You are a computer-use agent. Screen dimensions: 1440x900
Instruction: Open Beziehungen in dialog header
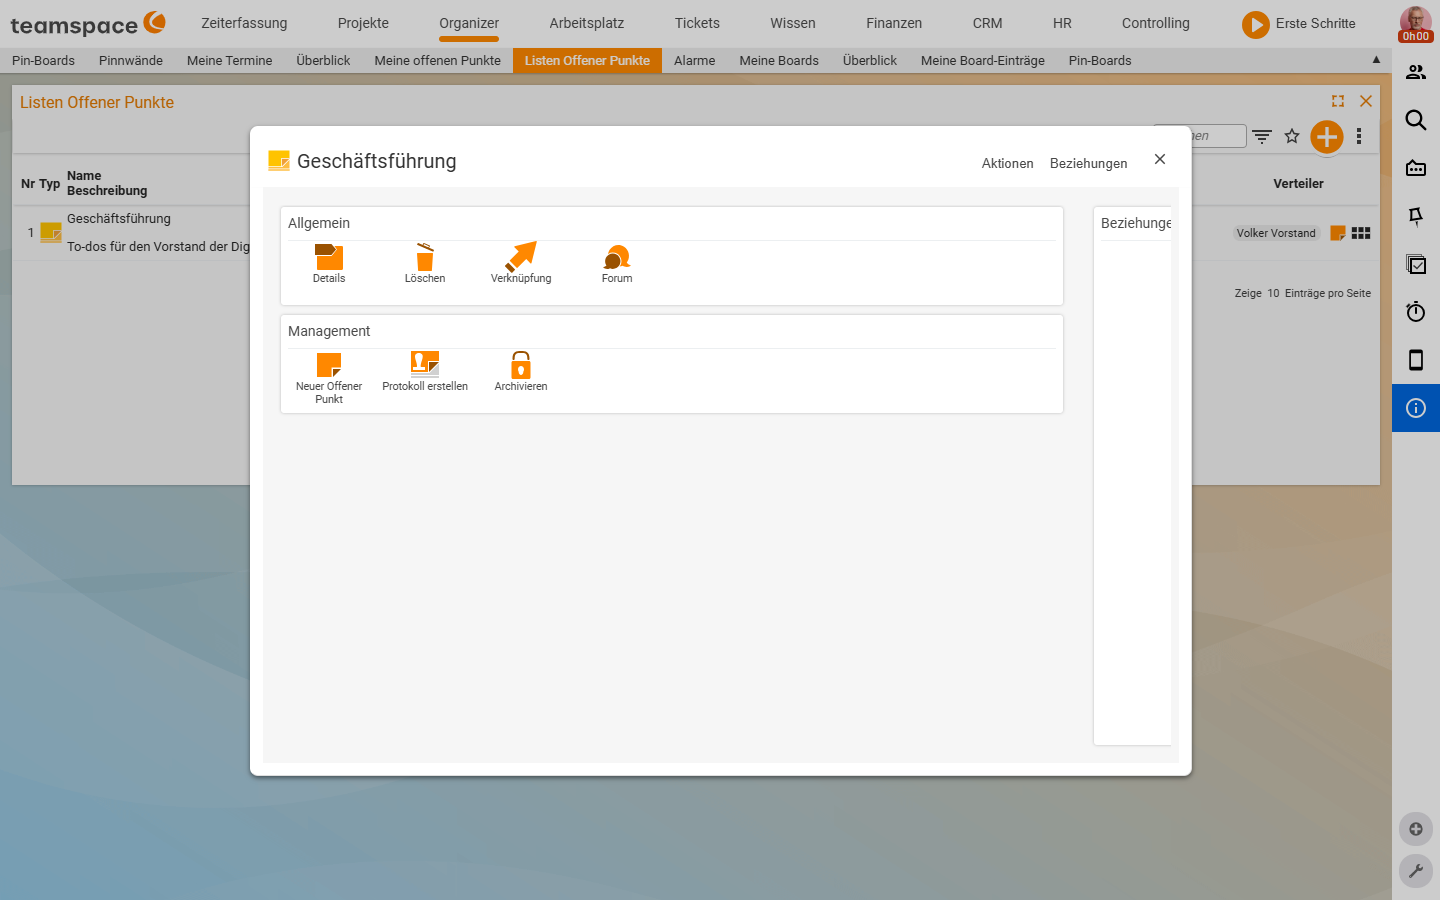[x=1088, y=163]
